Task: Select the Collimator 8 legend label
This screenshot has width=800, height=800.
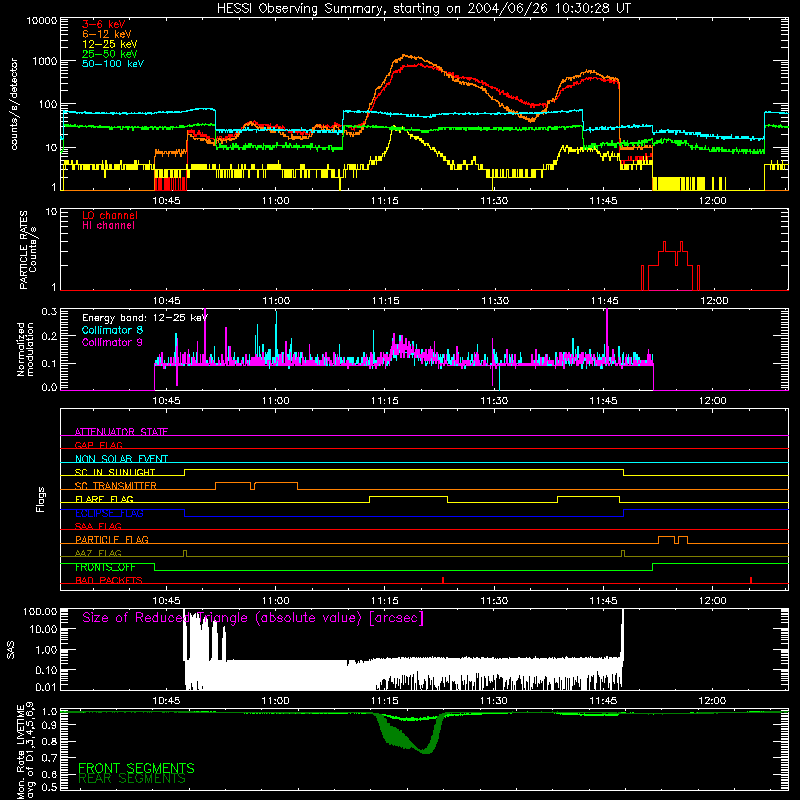Action: tap(112, 330)
